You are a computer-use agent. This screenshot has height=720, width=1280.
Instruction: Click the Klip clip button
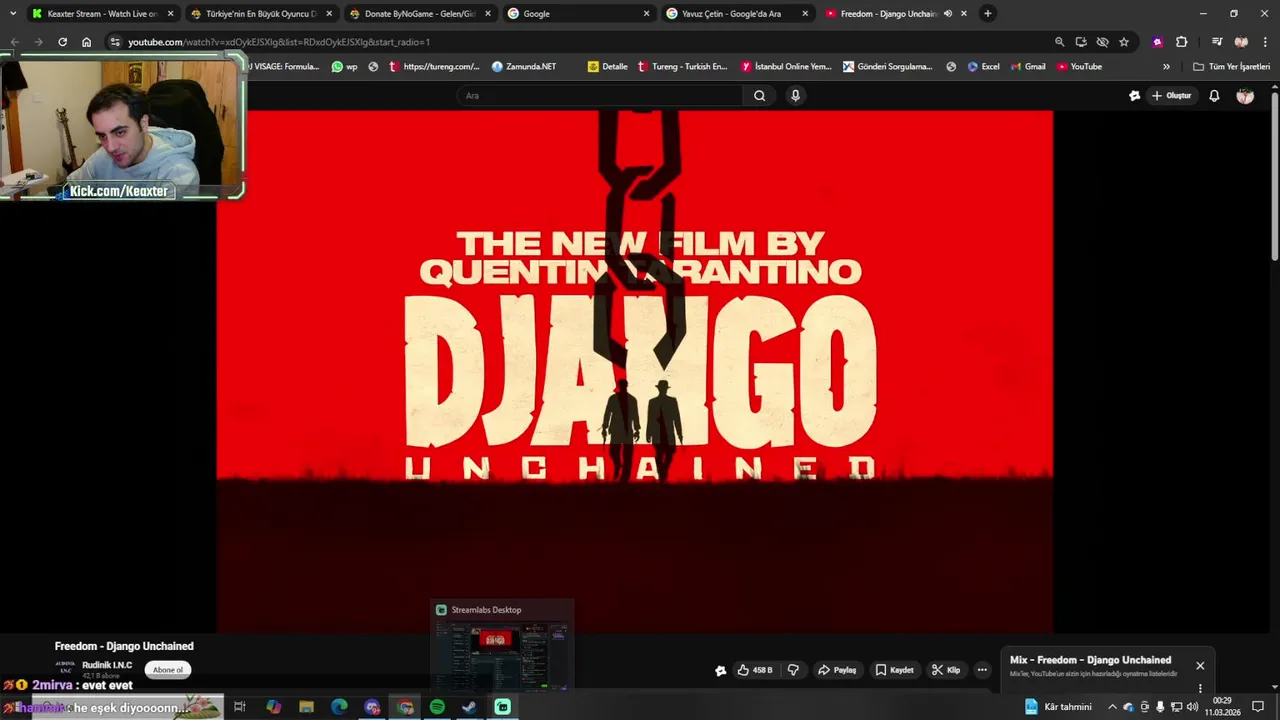tap(945, 670)
